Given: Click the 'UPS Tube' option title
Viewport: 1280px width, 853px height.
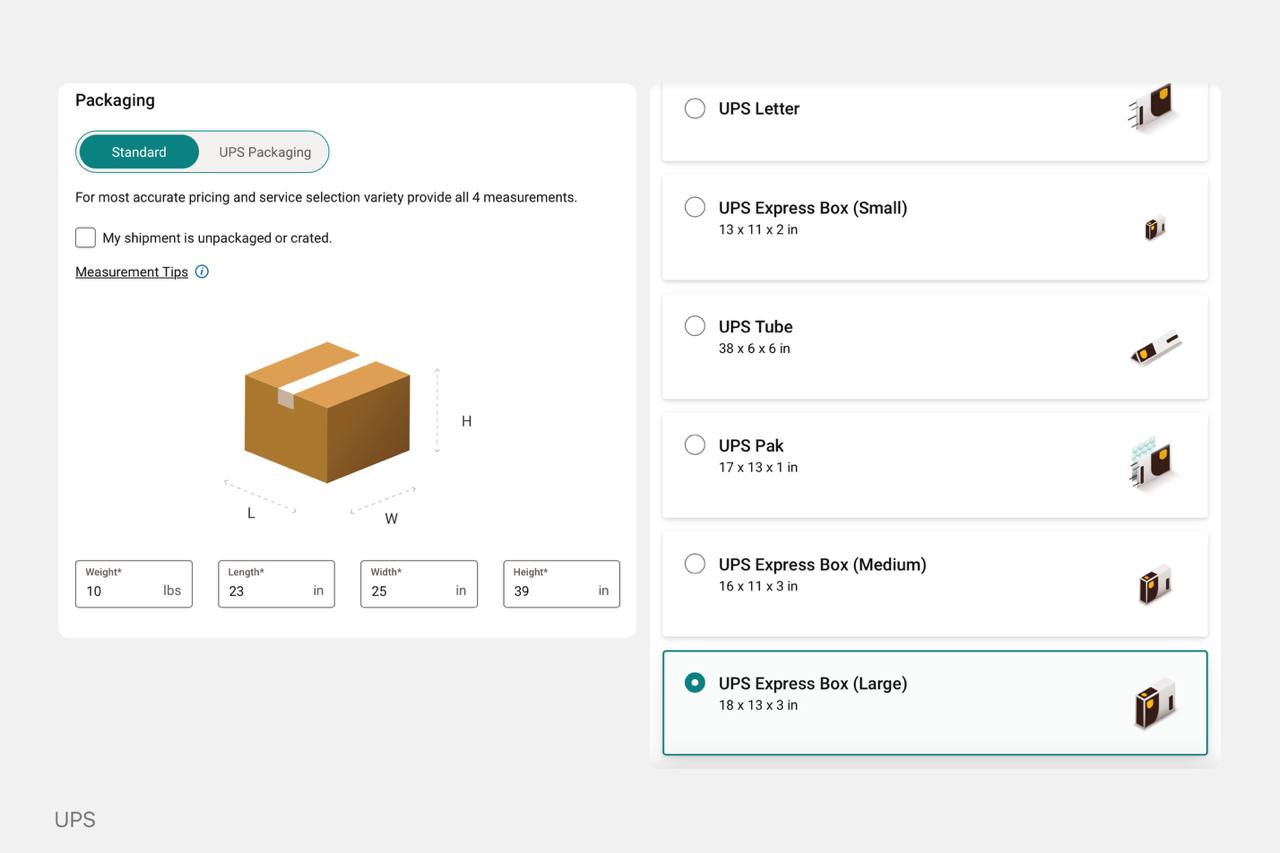Looking at the screenshot, I should 756,327.
